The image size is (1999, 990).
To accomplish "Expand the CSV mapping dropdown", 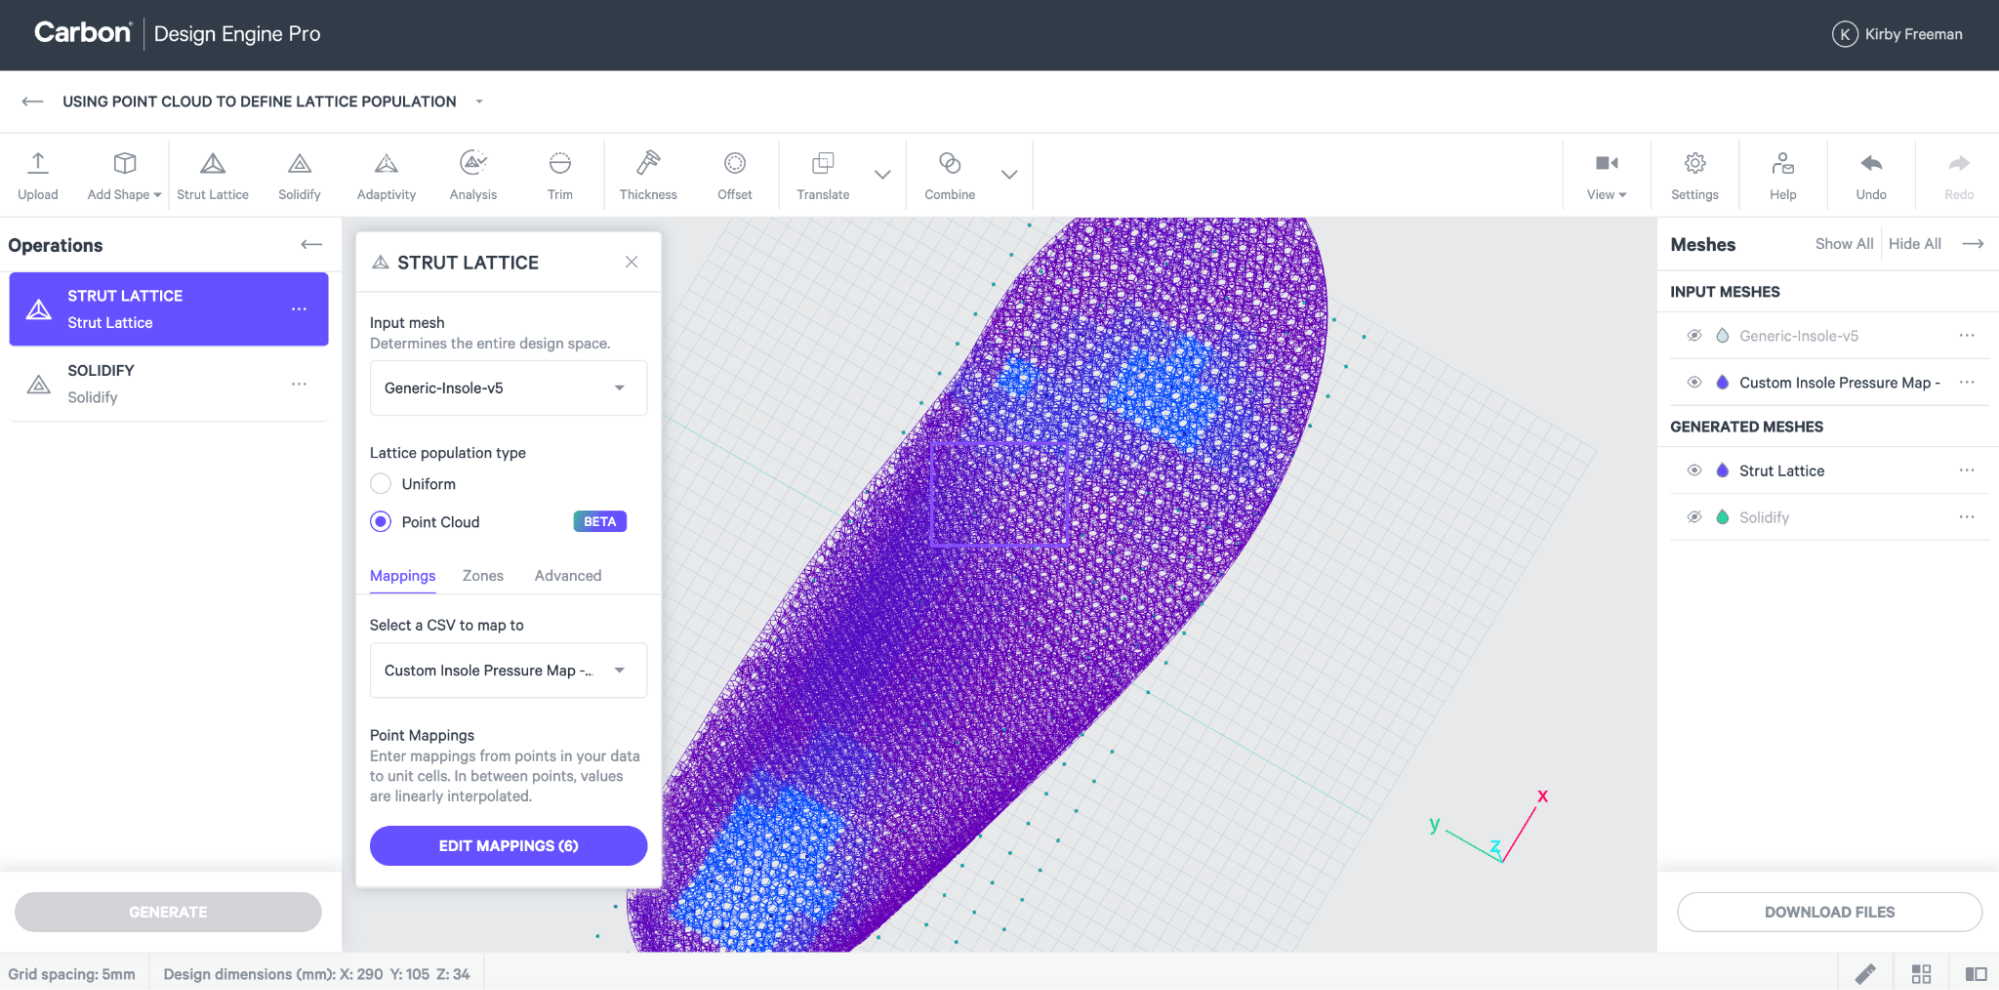I will tap(508, 671).
